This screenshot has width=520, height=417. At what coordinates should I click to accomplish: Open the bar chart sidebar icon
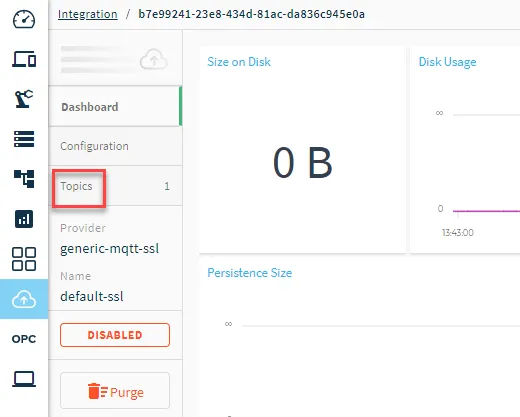24,219
